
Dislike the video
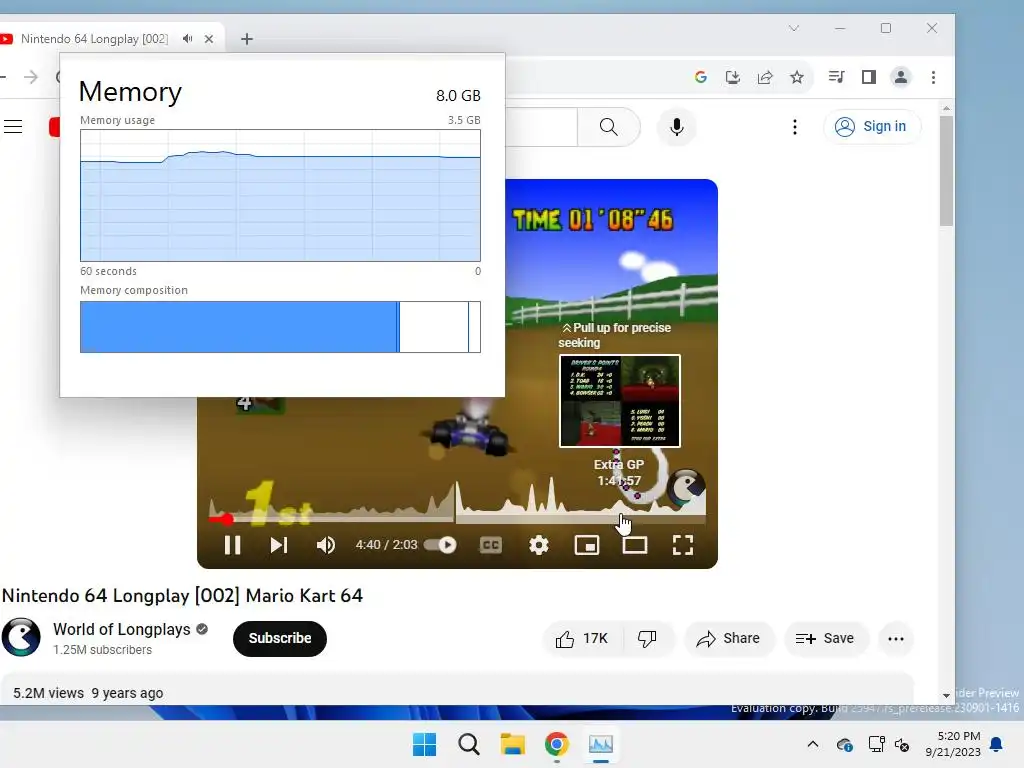coord(647,639)
